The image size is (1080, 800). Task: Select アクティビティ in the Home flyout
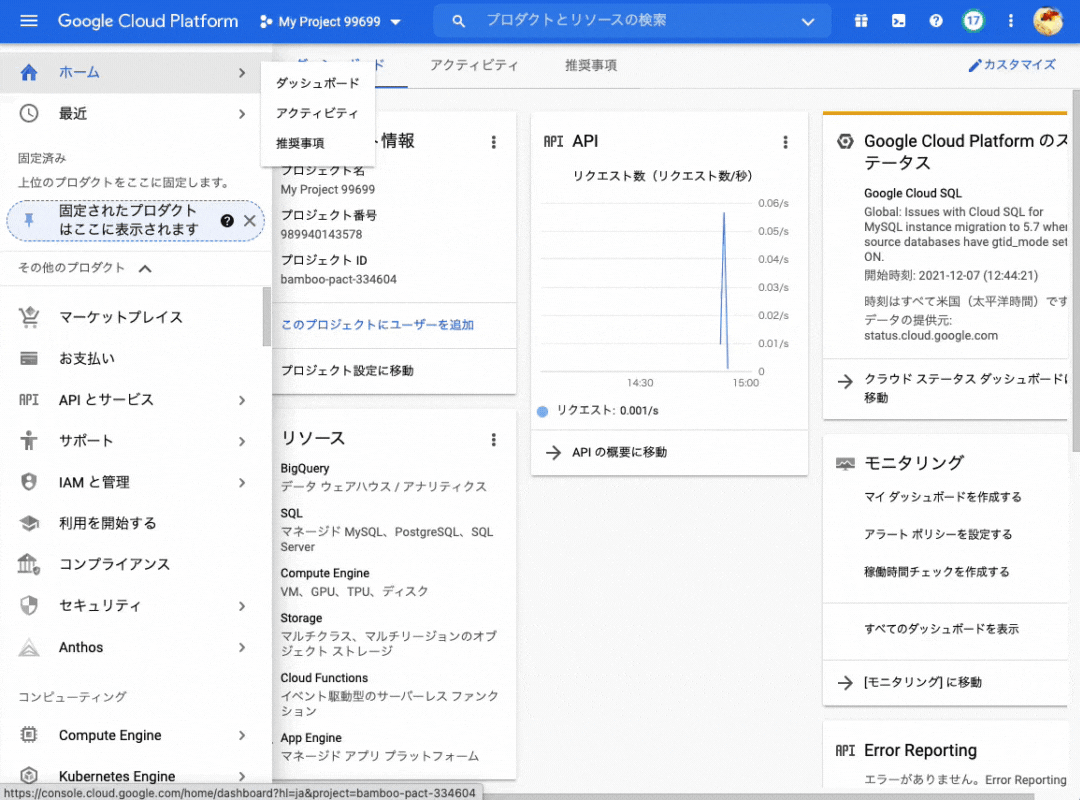click(x=318, y=113)
